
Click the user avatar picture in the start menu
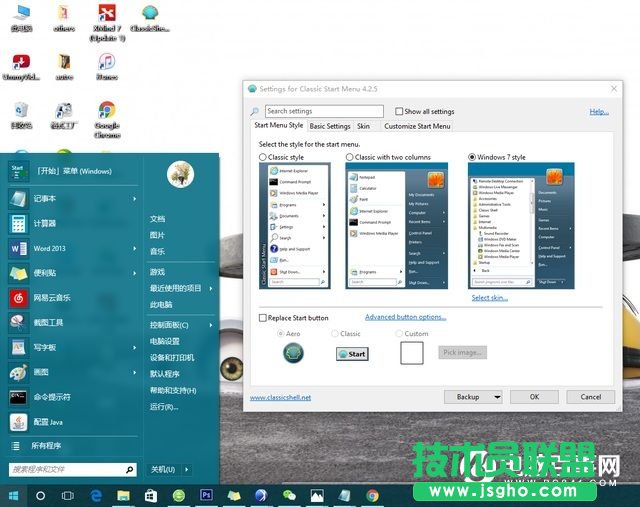click(180, 174)
